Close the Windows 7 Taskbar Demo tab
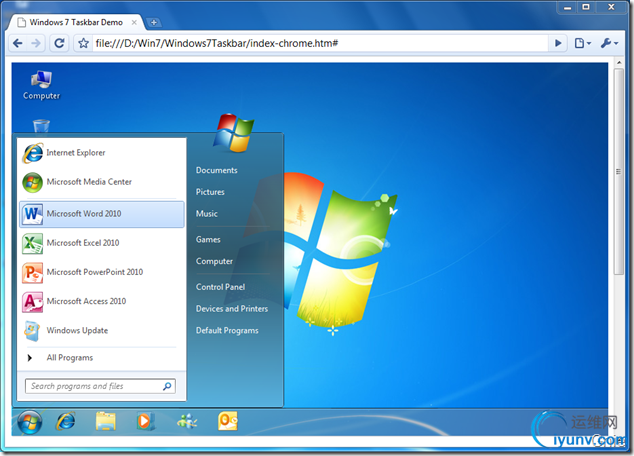The image size is (634, 456). [x=134, y=23]
